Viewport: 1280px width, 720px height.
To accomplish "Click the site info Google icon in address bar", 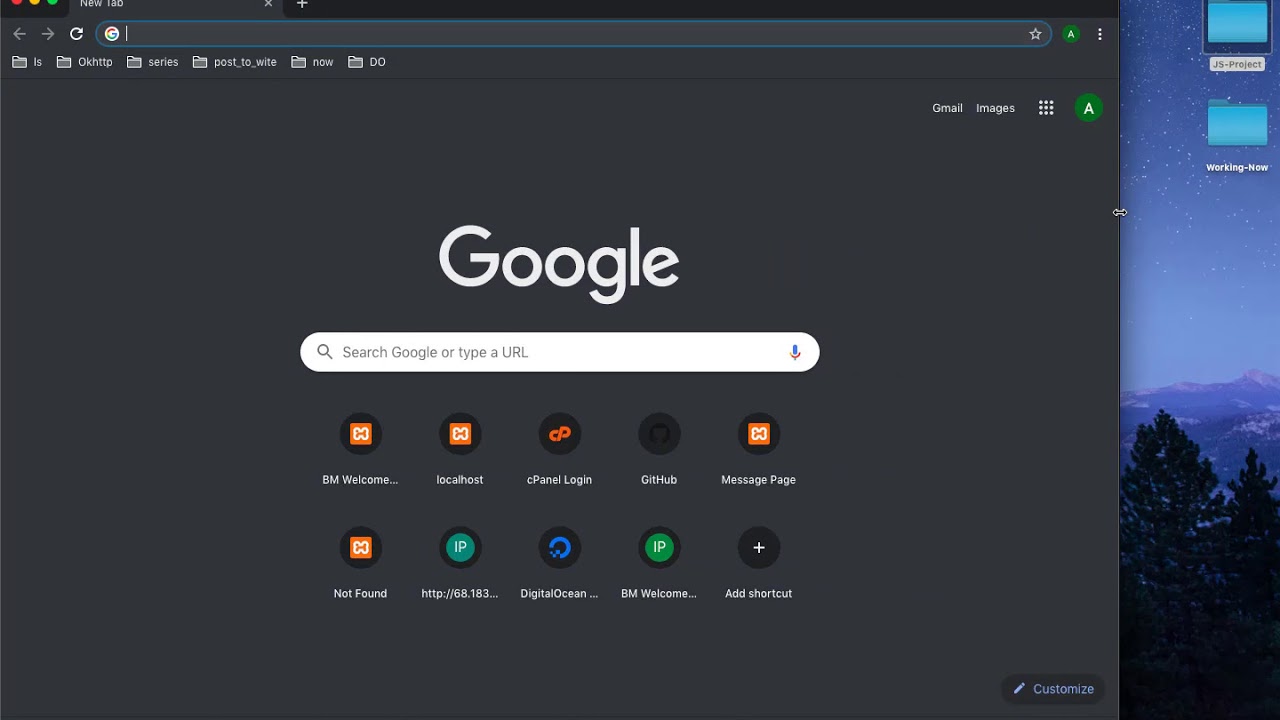I will click(x=112, y=34).
